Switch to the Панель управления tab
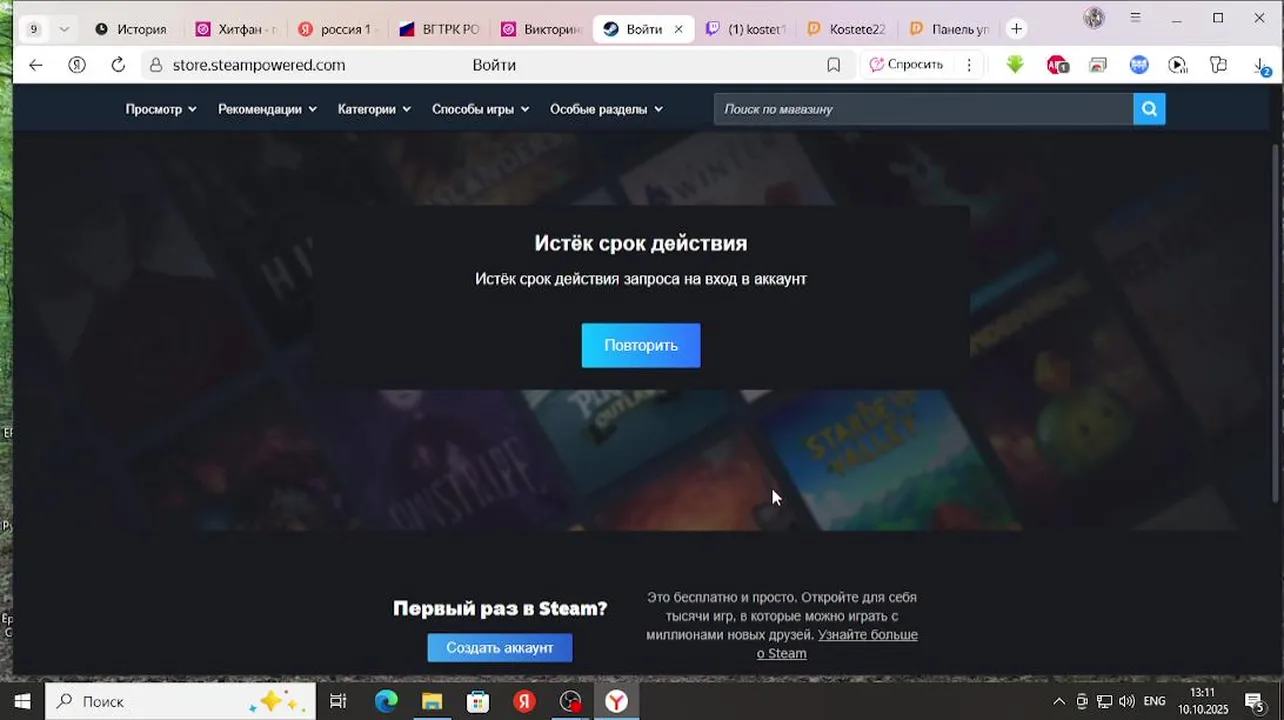The width and height of the screenshot is (1284, 720). coord(950,29)
